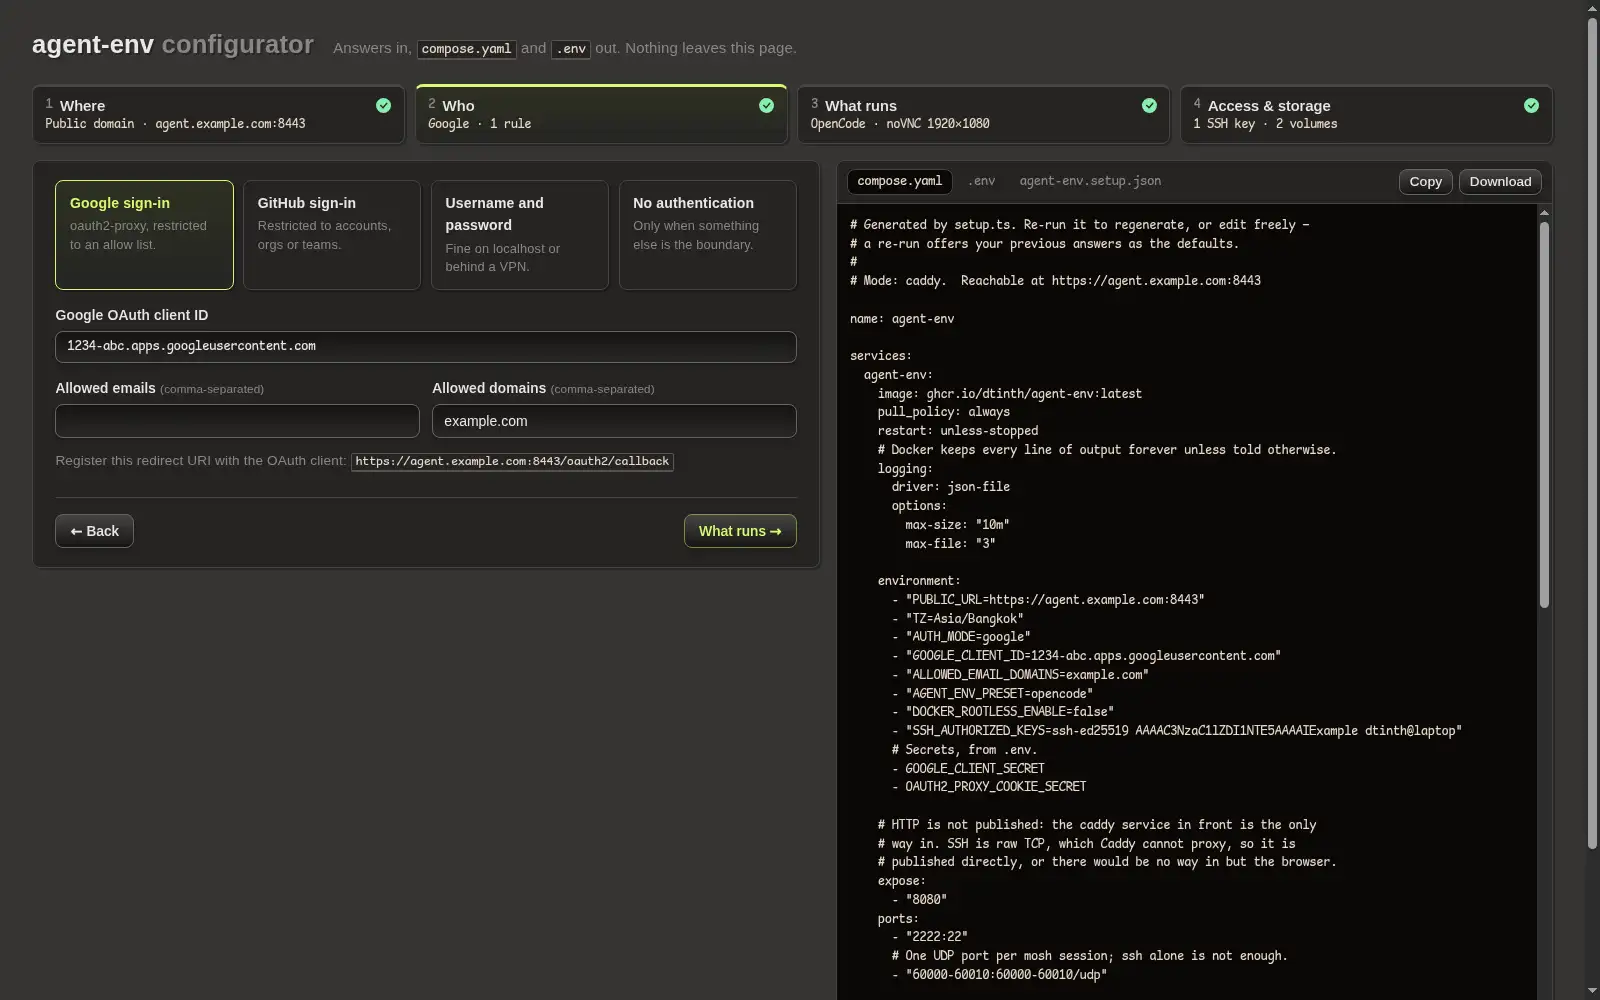Focus the Google OAuth client ID field

tap(426, 347)
